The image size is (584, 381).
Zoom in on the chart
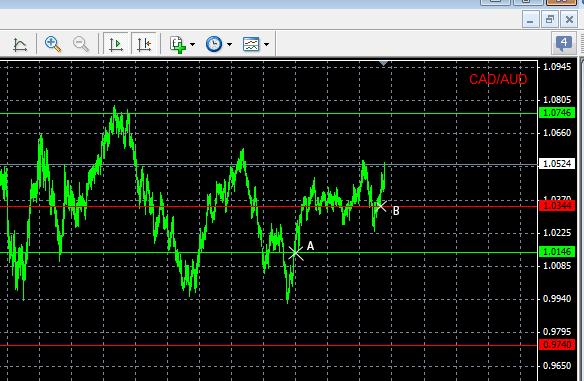53,44
